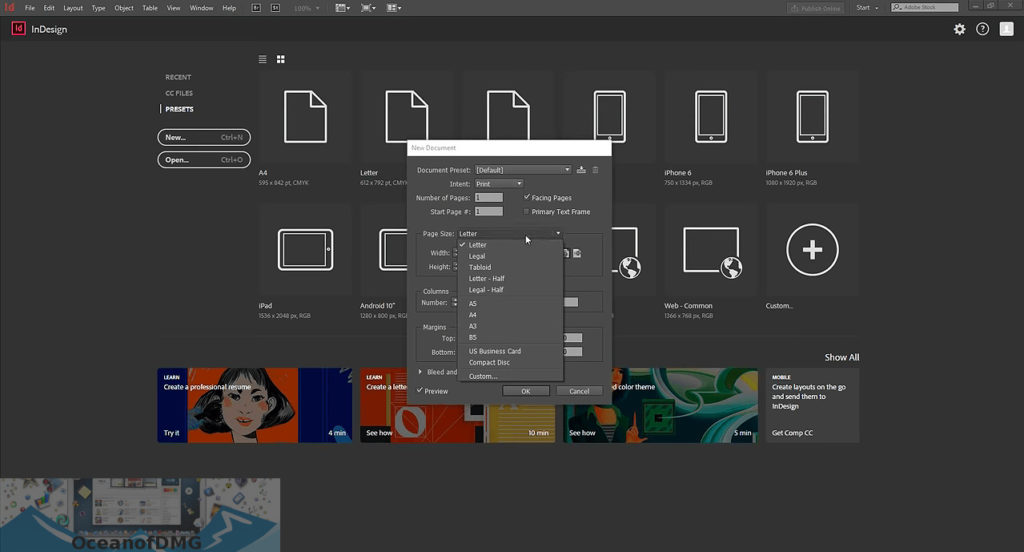This screenshot has width=1024, height=552.
Task: Open the Table menu
Action: [150, 8]
